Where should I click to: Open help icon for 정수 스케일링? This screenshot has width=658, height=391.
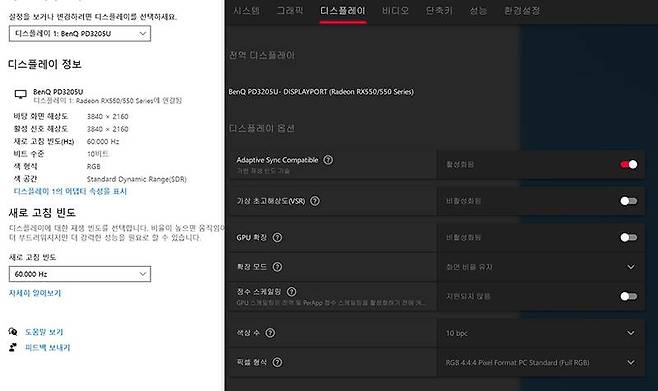click(x=291, y=292)
